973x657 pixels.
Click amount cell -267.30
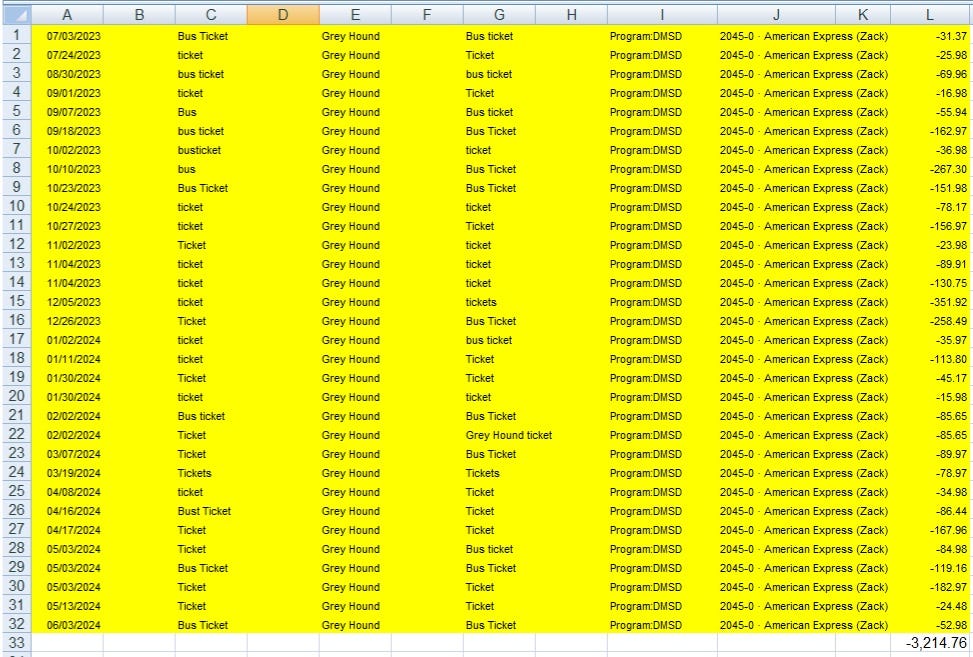coord(930,169)
